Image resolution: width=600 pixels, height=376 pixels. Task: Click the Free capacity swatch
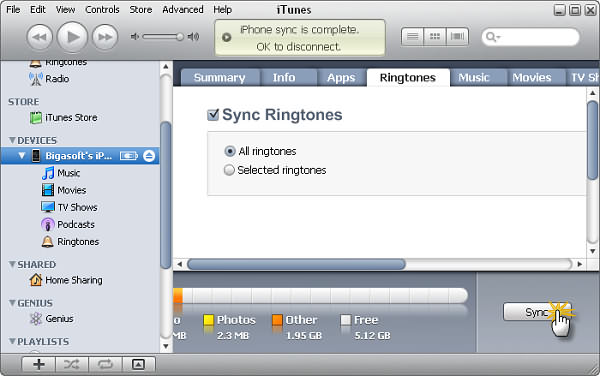[346, 320]
